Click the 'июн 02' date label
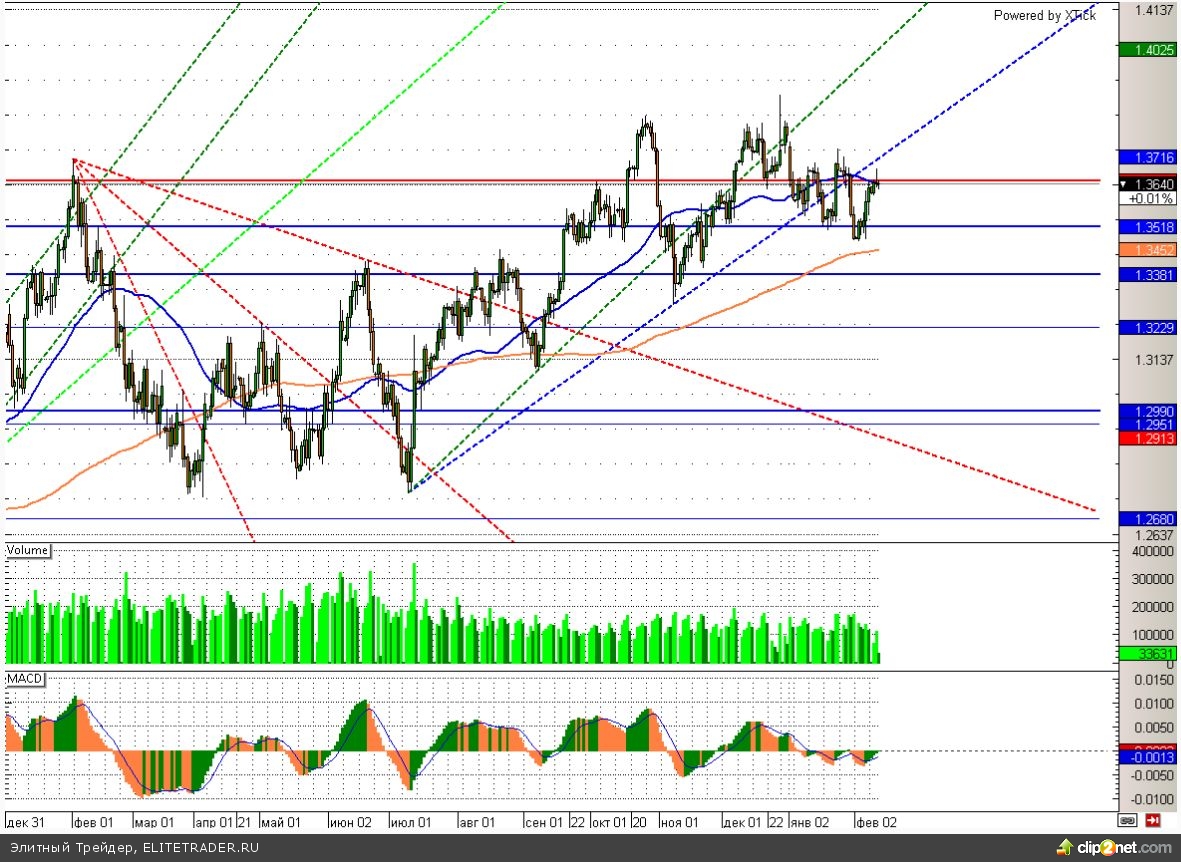The width and height of the screenshot is (1181, 862). (351, 822)
